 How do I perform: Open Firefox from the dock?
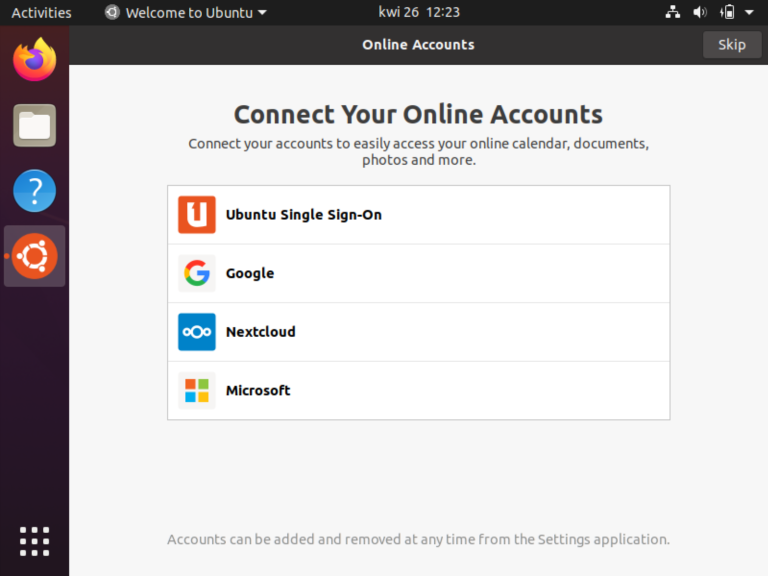(34, 59)
